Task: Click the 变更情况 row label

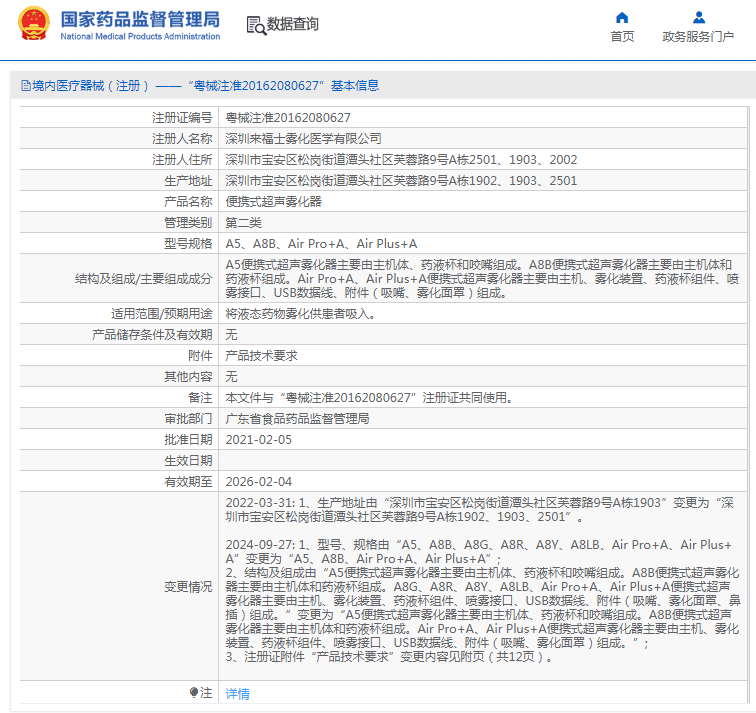Action: pos(188,587)
